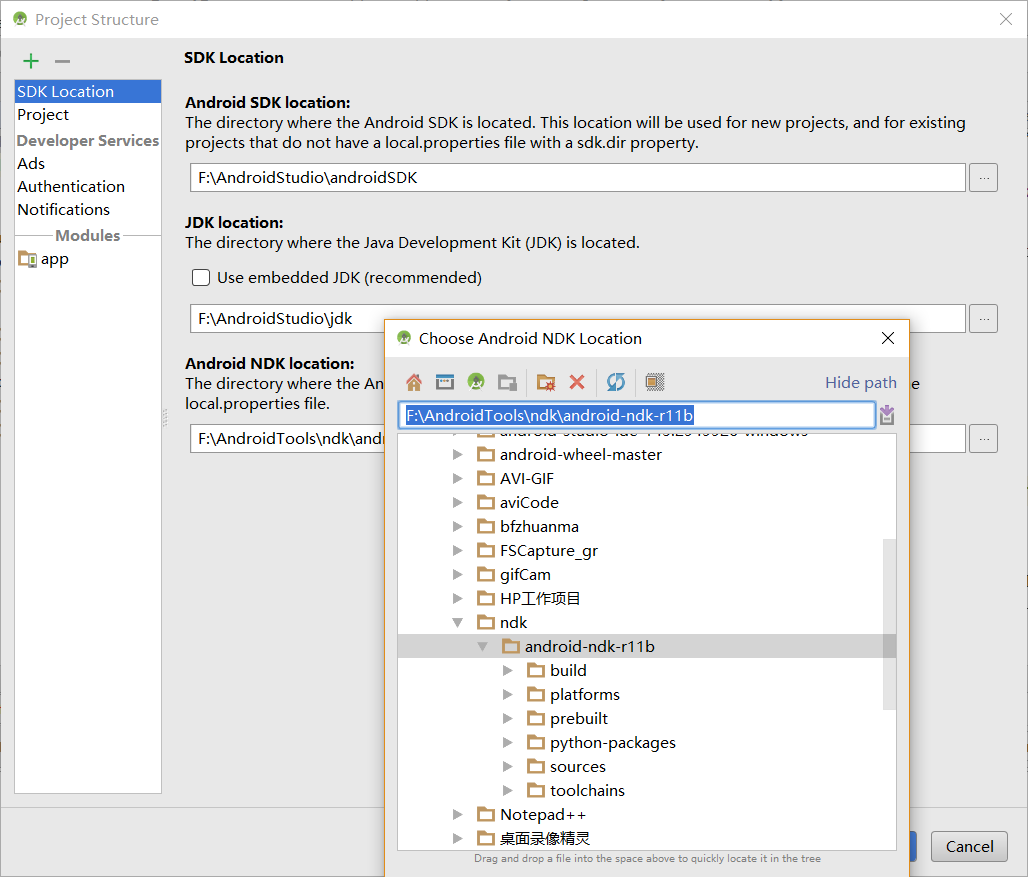Click the minus remove module icon
This screenshot has width=1028, height=877.
click(x=62, y=61)
